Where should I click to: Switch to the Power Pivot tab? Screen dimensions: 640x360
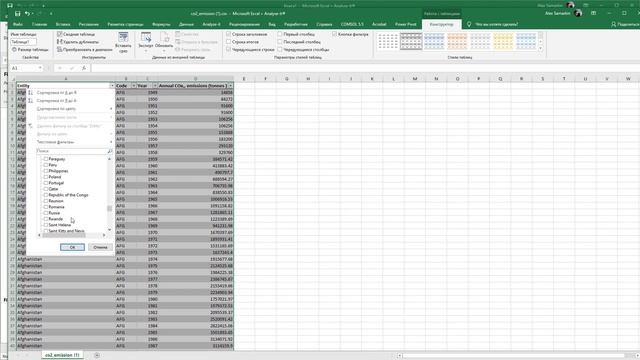coord(405,24)
